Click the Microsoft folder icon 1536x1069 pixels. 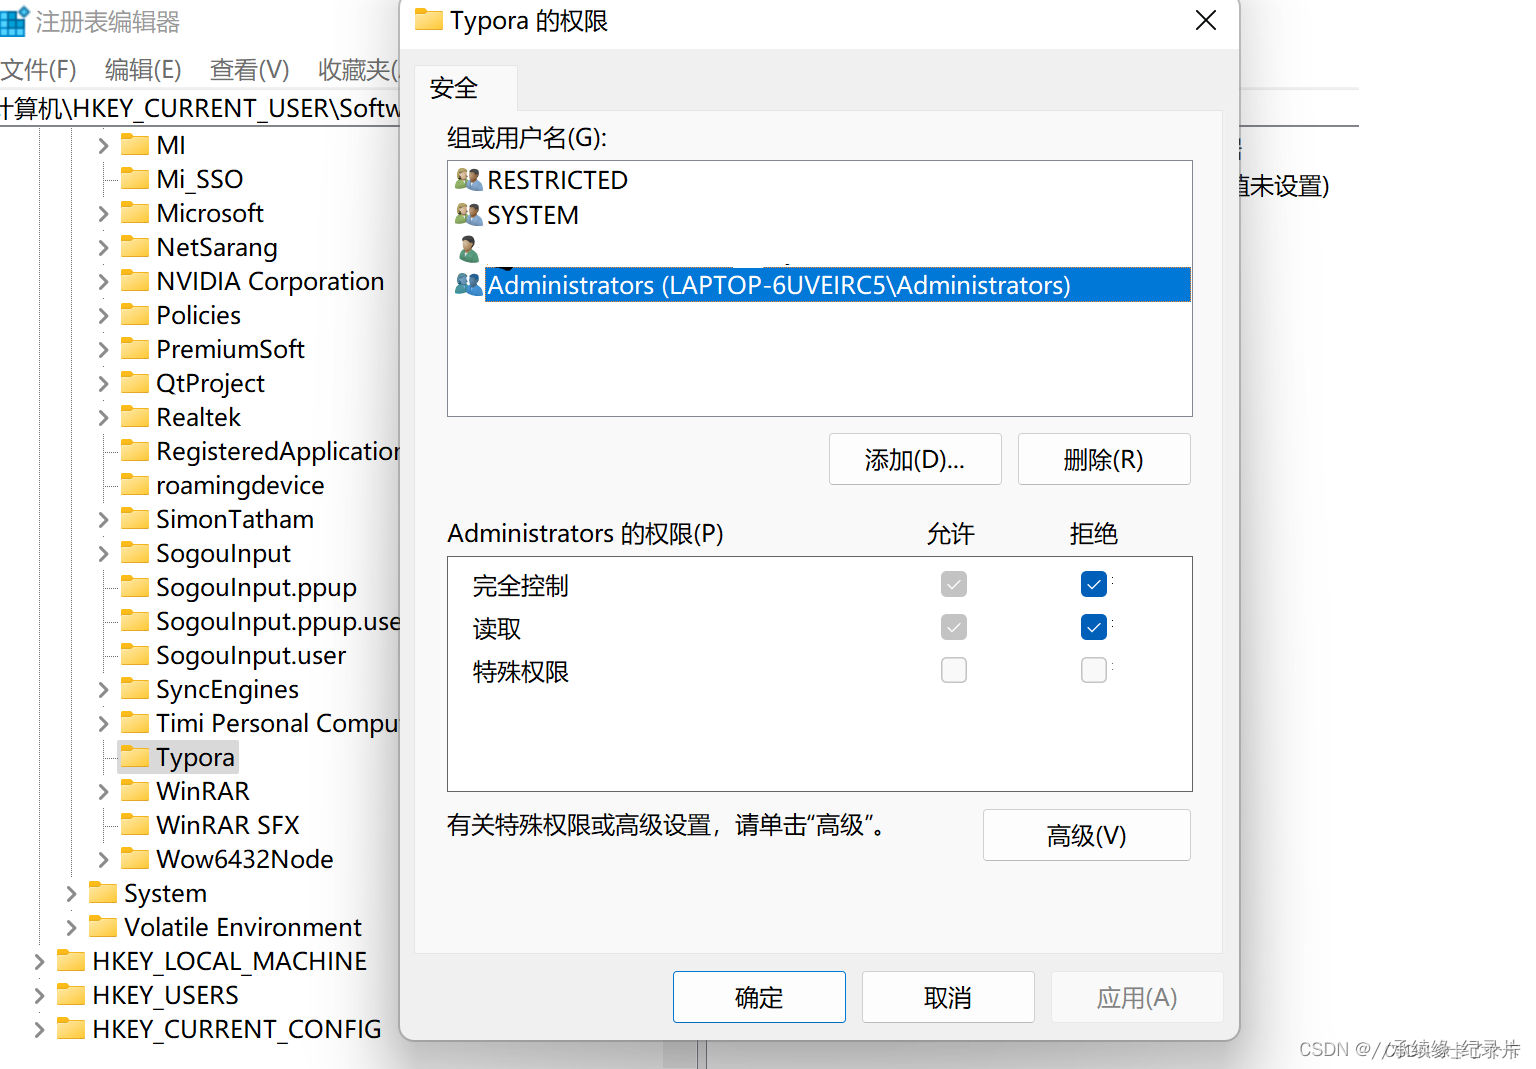point(135,213)
